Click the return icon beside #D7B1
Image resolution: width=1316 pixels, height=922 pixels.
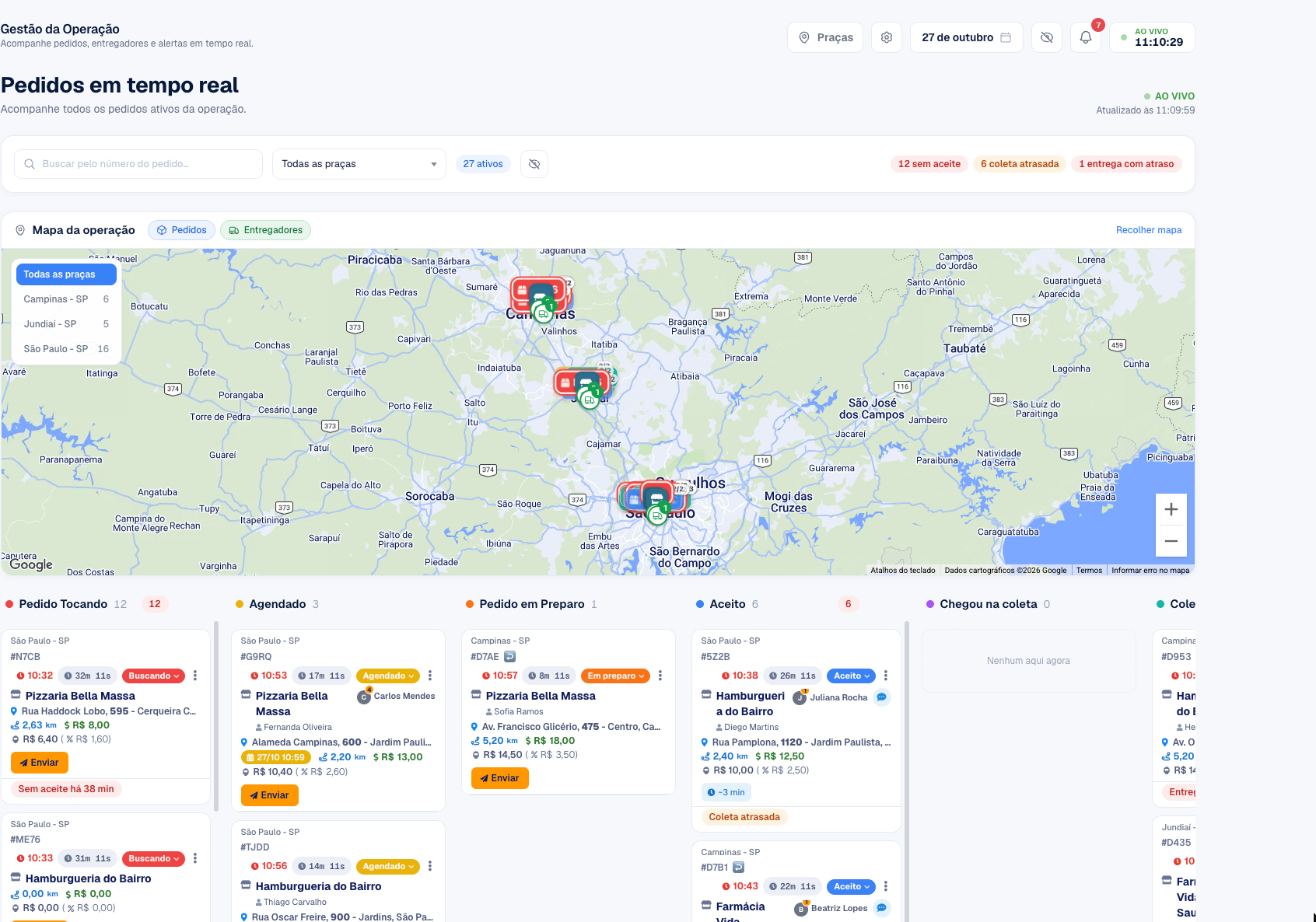(738, 867)
